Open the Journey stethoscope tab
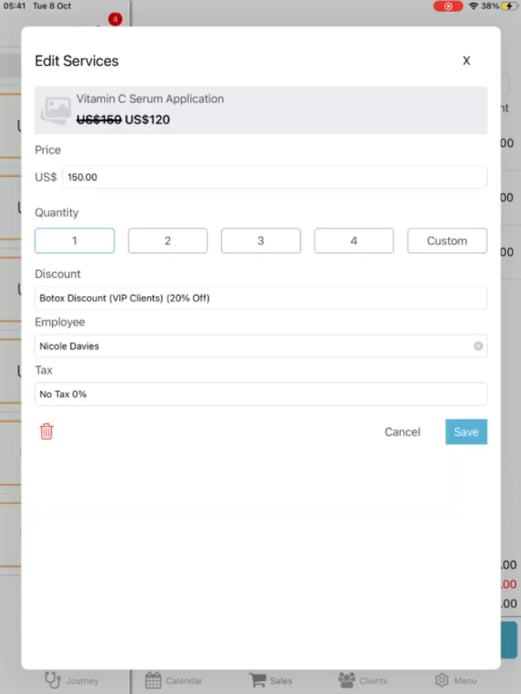 (71, 680)
